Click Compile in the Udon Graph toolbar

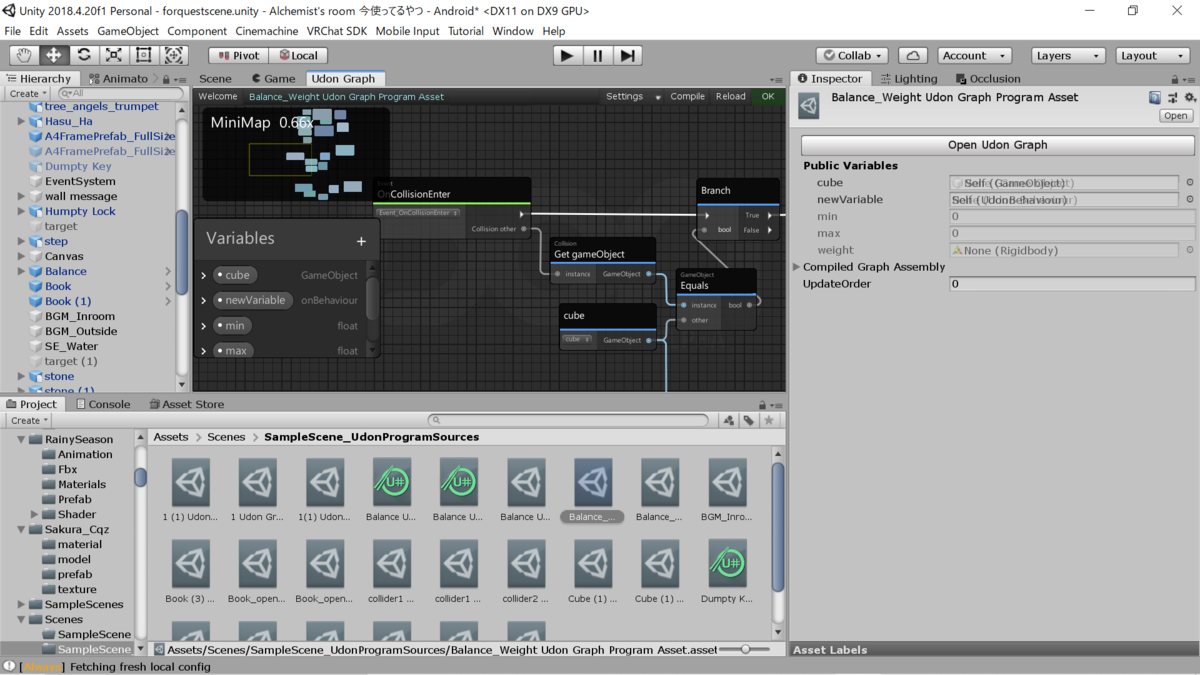click(687, 97)
